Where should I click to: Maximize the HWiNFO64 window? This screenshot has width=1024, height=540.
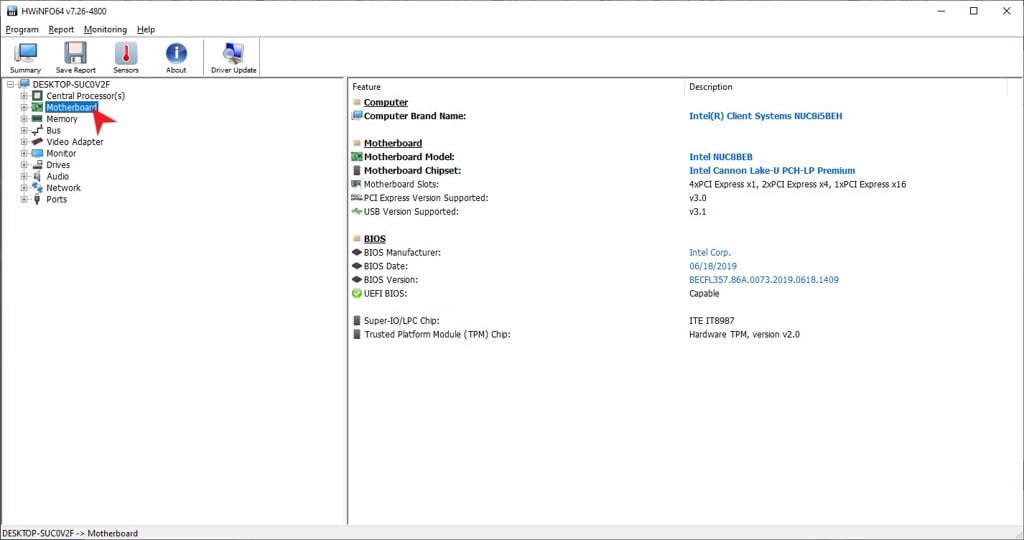(973, 11)
